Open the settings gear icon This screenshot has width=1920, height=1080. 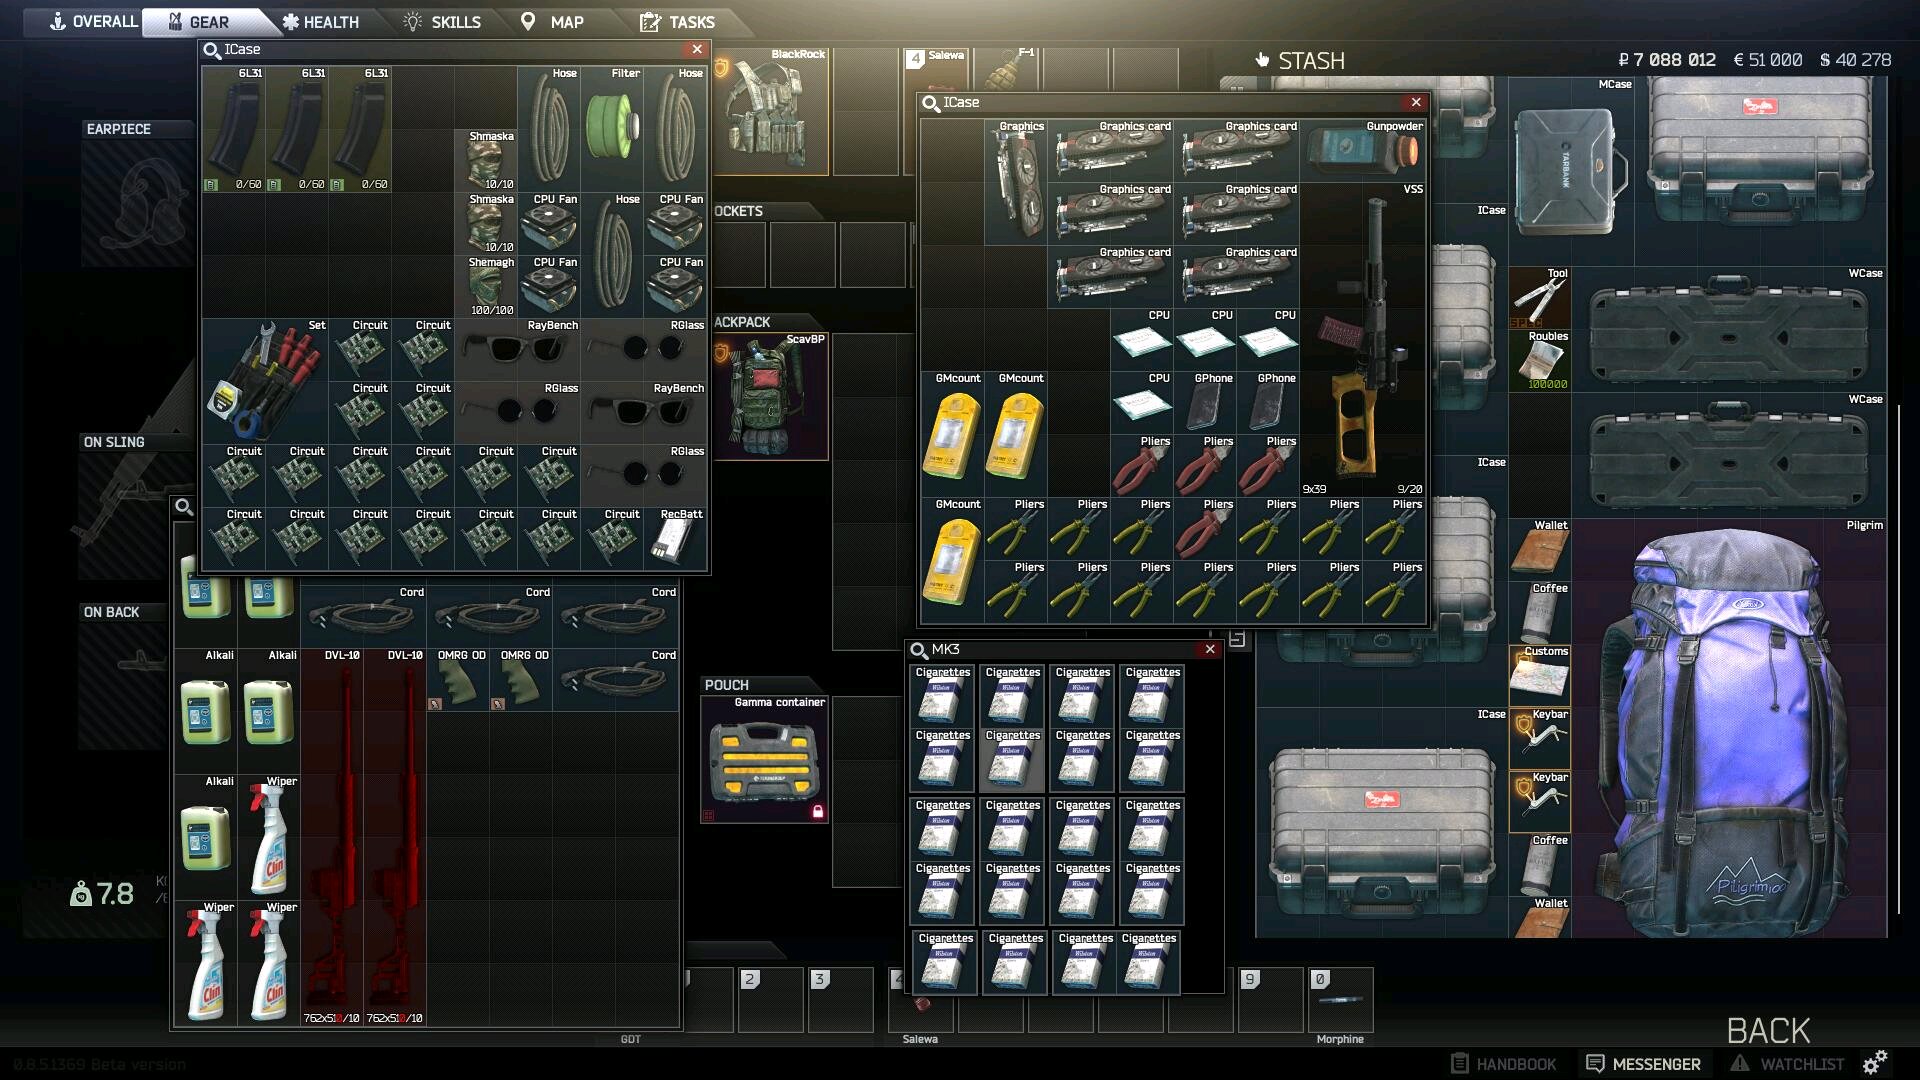(1874, 1063)
